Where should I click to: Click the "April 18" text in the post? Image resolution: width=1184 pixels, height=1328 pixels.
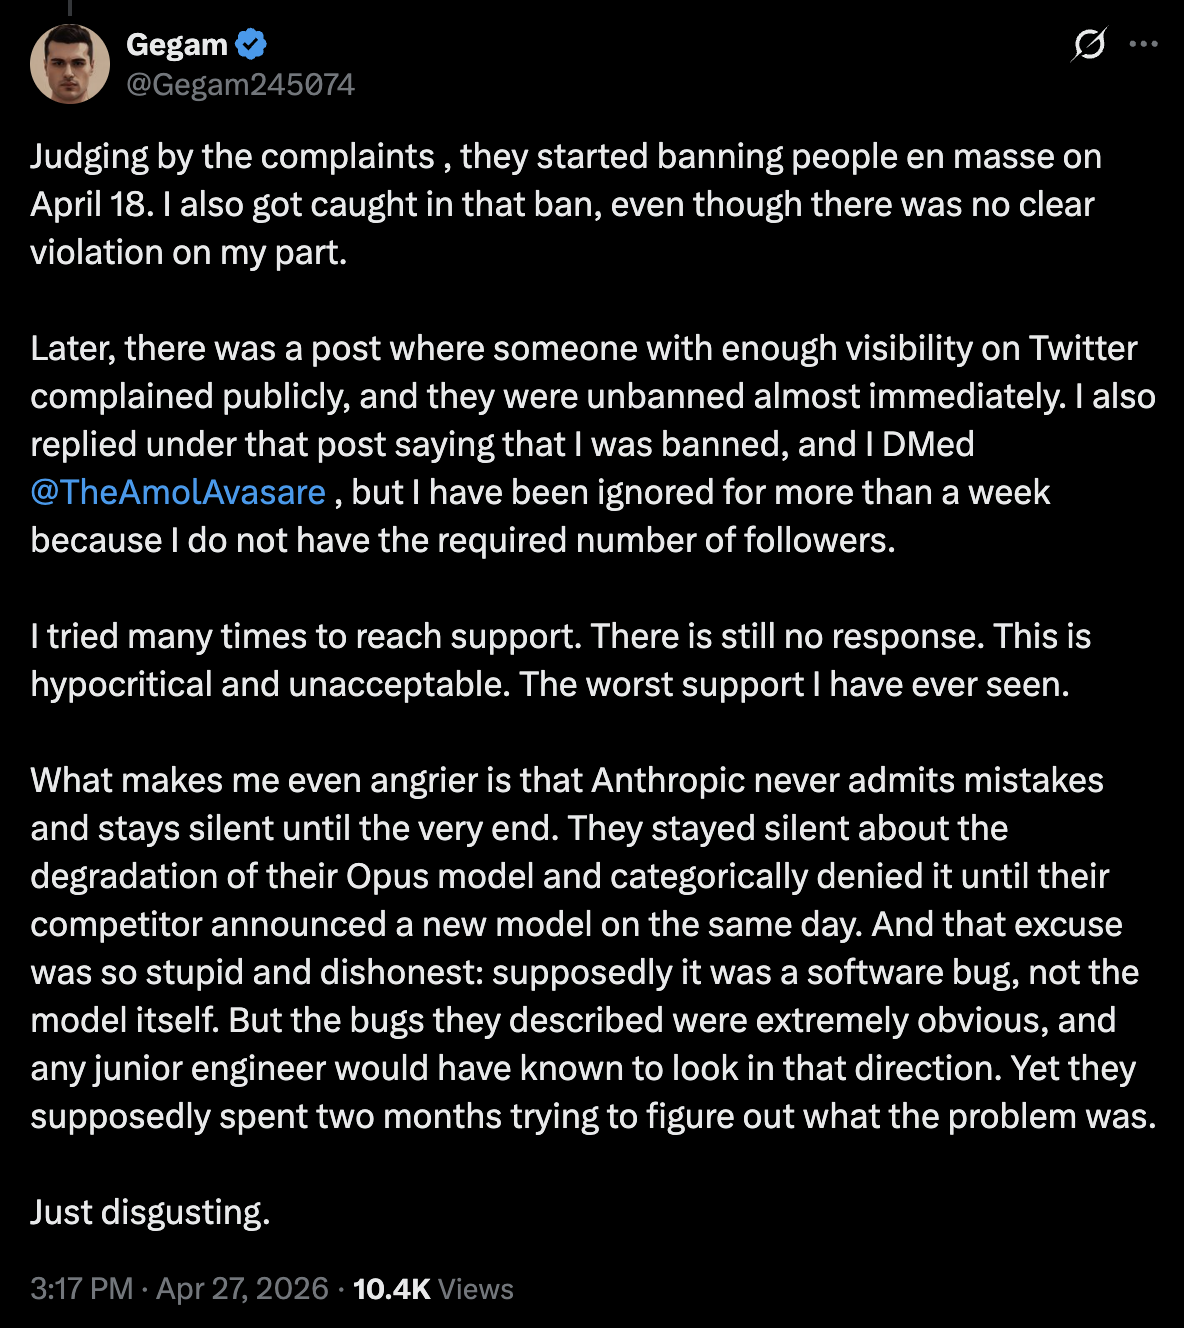click(x=90, y=204)
